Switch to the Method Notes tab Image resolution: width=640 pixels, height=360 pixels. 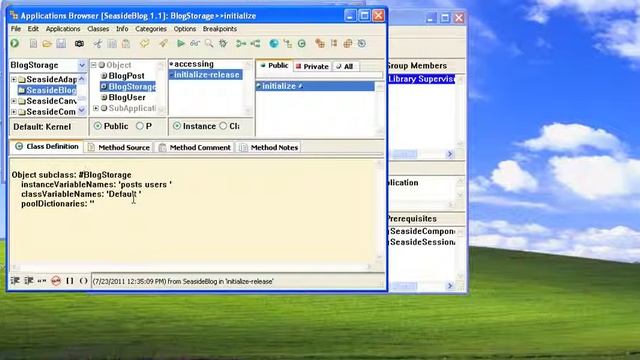click(269, 147)
